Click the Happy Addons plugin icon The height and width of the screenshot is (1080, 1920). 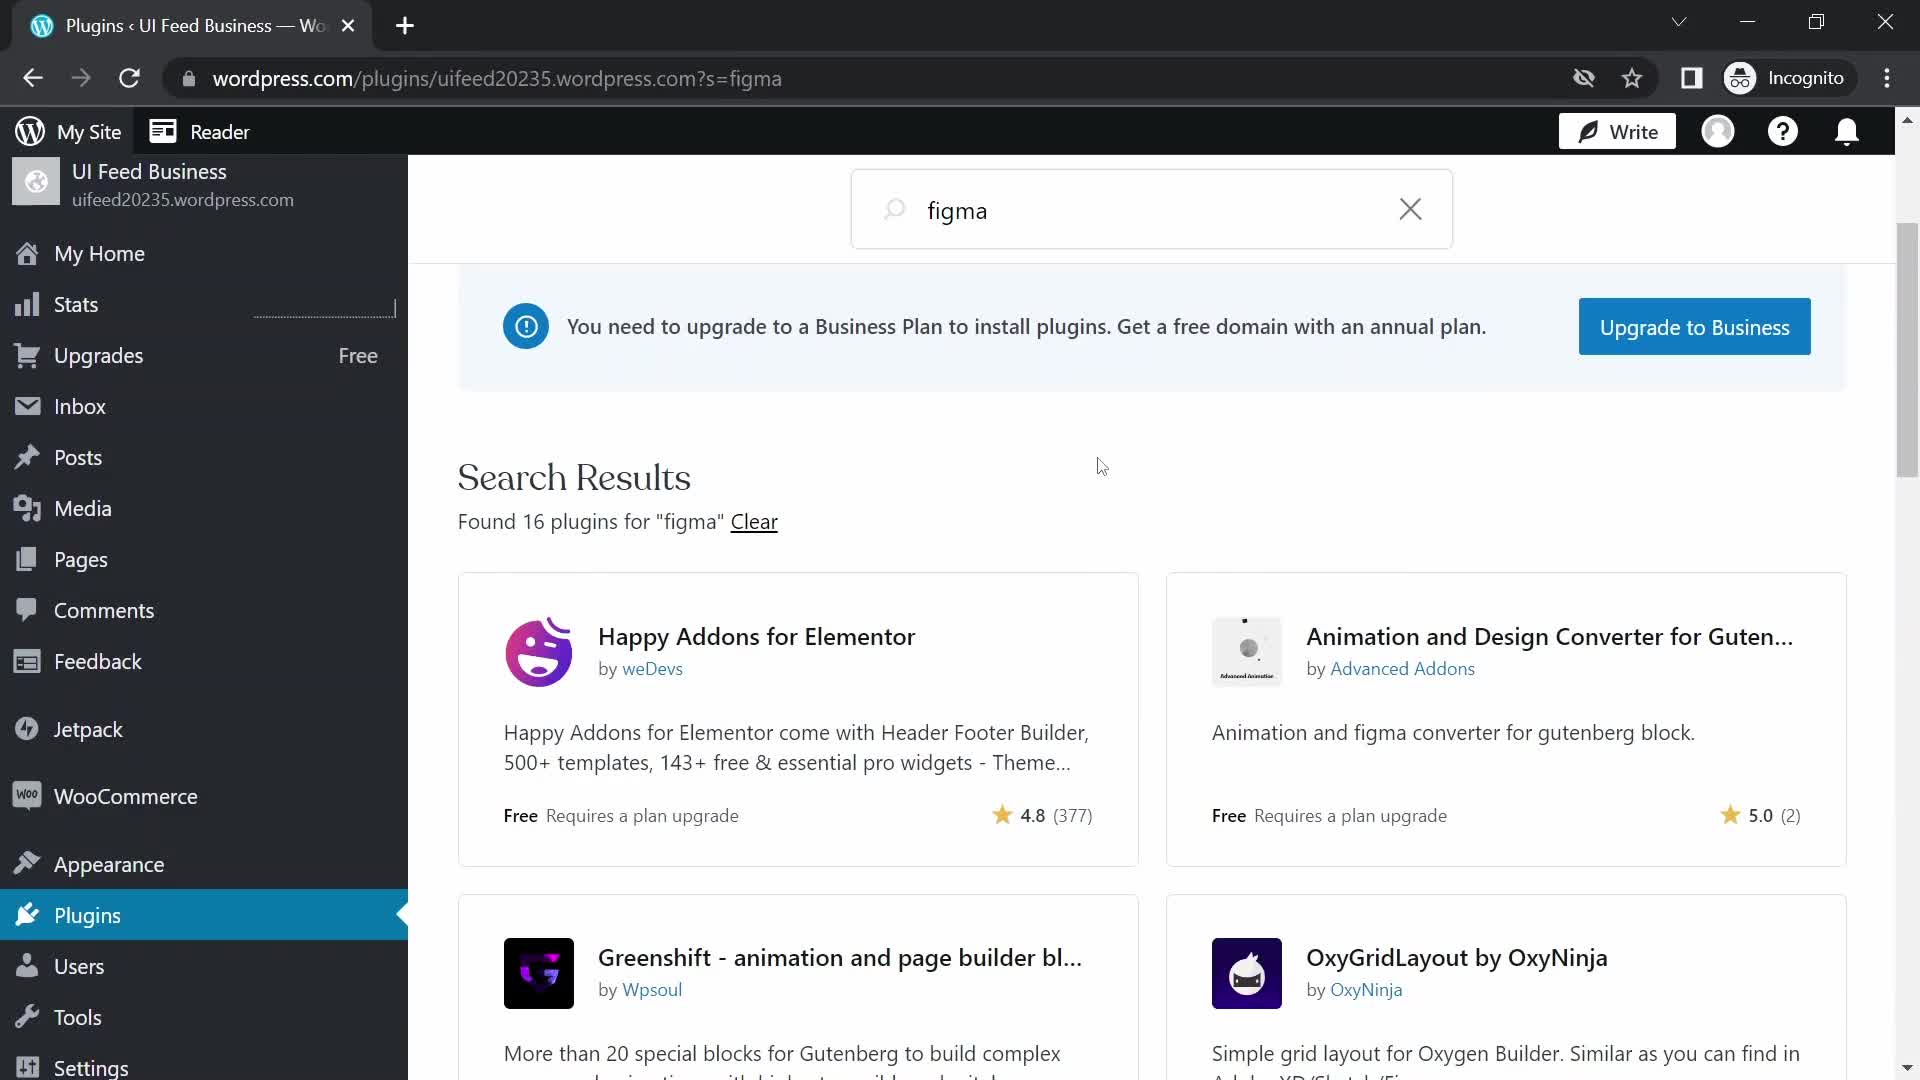[539, 652]
